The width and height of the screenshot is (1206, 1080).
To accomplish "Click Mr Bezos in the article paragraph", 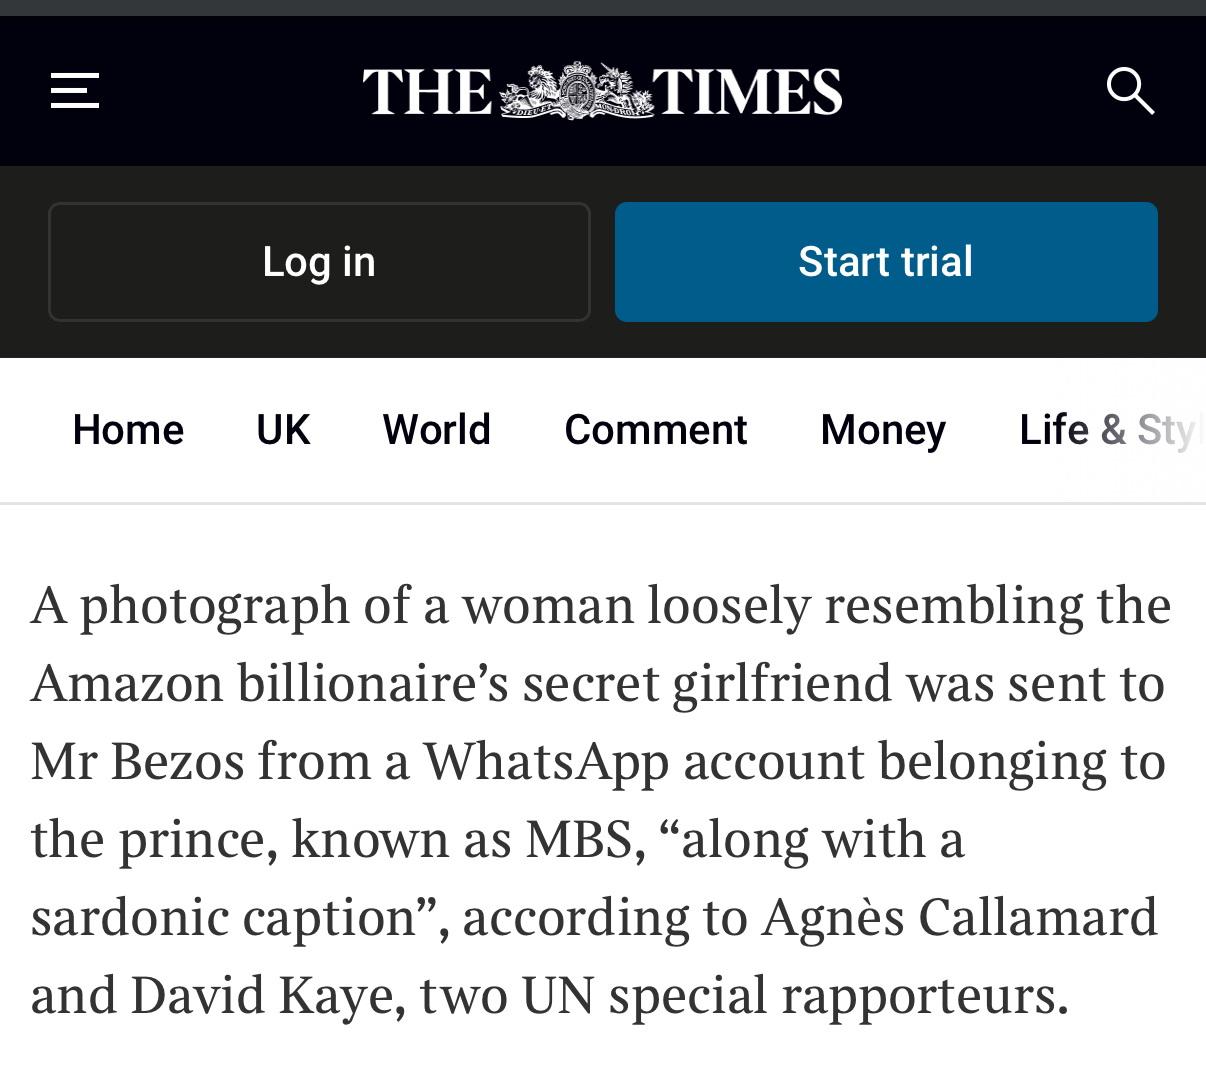I will pos(137,761).
